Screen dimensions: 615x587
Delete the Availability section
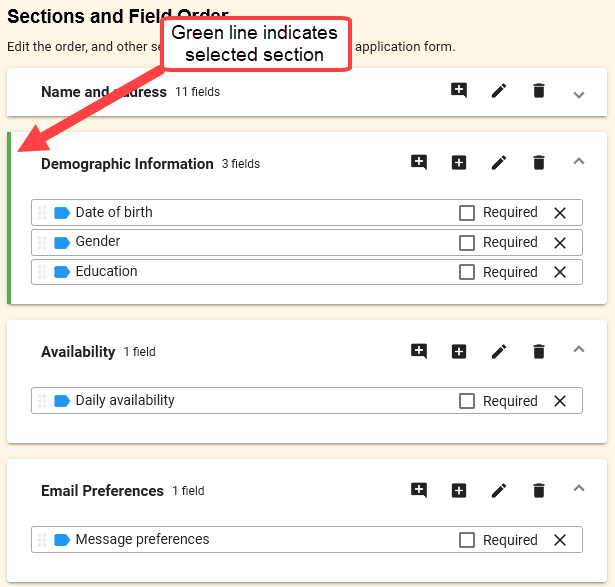pos(539,351)
